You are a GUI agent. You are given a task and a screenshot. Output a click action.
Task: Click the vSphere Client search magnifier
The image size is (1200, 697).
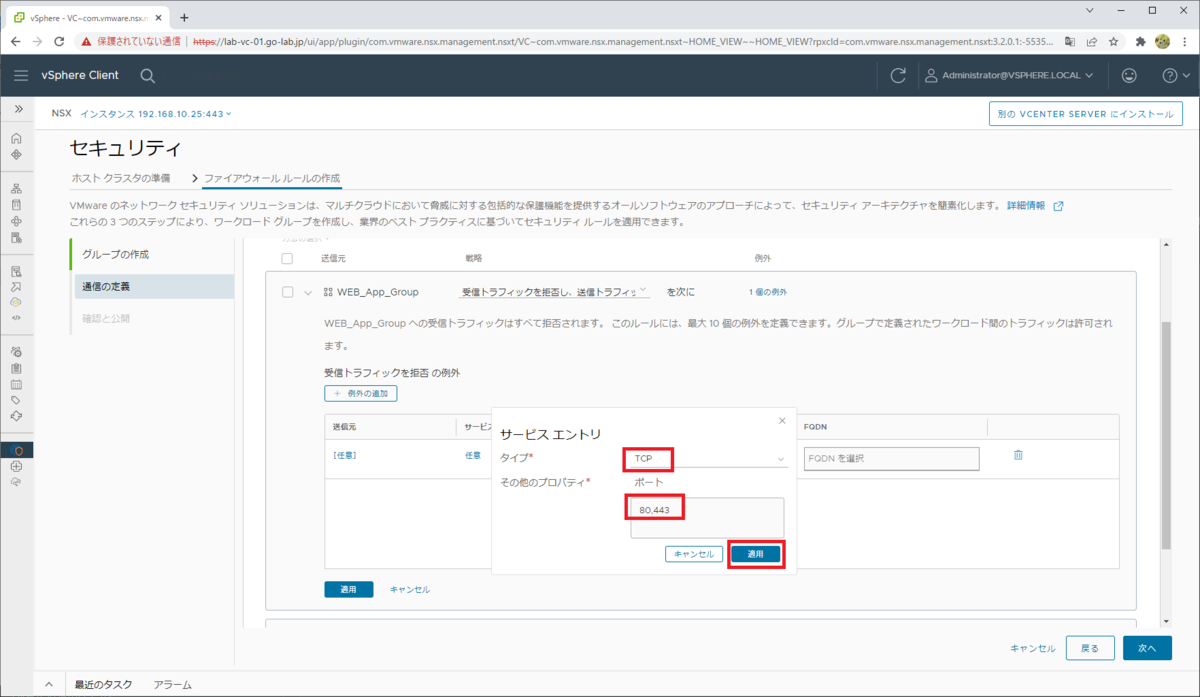147,75
